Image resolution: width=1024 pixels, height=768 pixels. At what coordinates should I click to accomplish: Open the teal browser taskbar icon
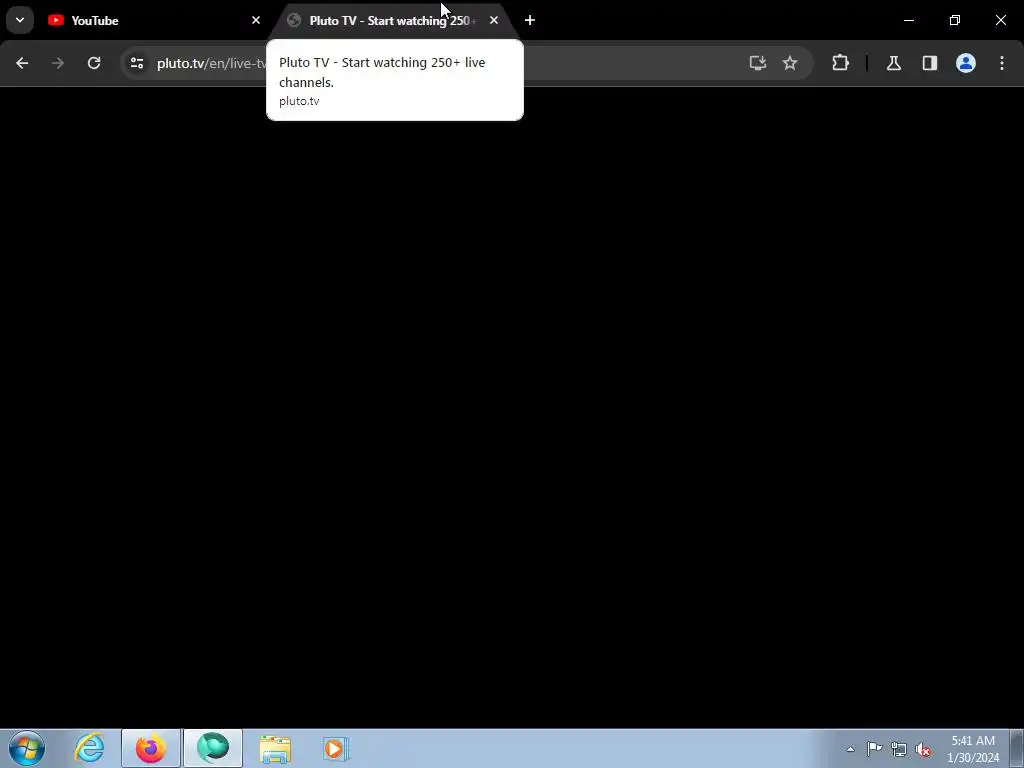213,748
